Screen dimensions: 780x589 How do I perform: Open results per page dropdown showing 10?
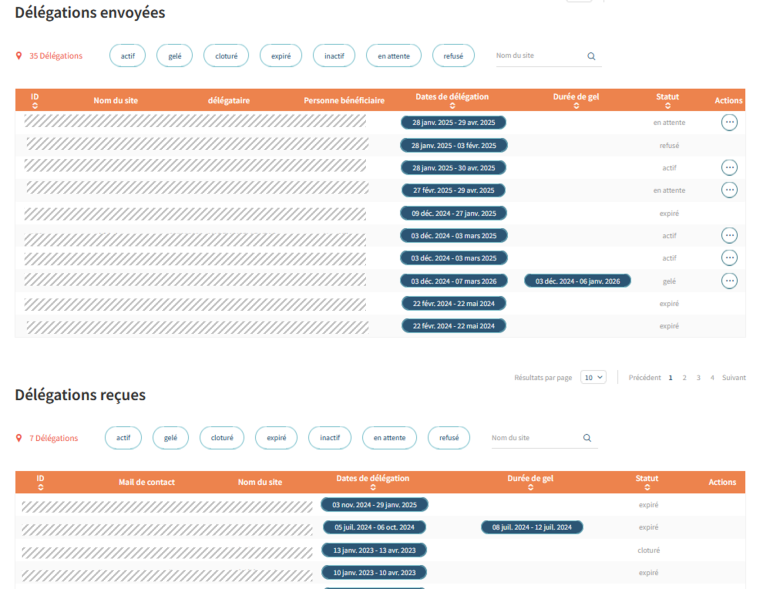tap(593, 378)
